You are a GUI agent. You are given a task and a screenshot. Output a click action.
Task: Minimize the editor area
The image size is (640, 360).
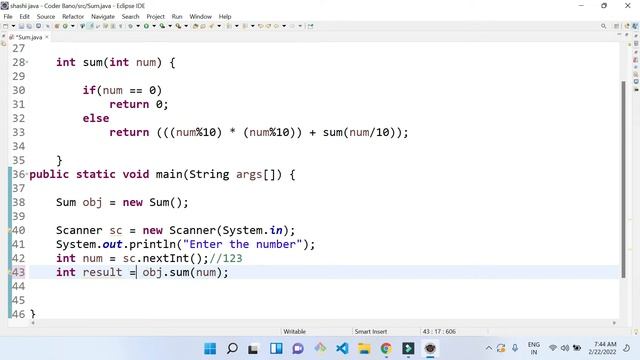[x=619, y=34]
